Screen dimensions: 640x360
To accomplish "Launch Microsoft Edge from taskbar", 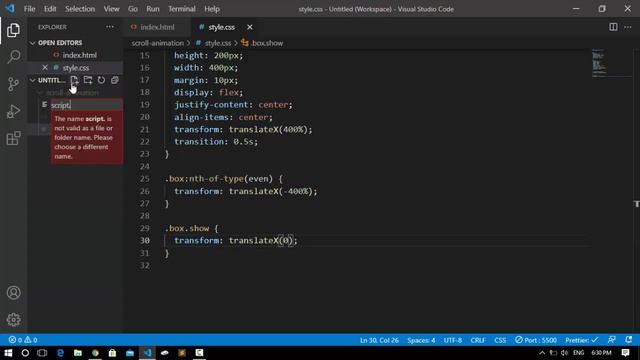I will click(x=60, y=353).
